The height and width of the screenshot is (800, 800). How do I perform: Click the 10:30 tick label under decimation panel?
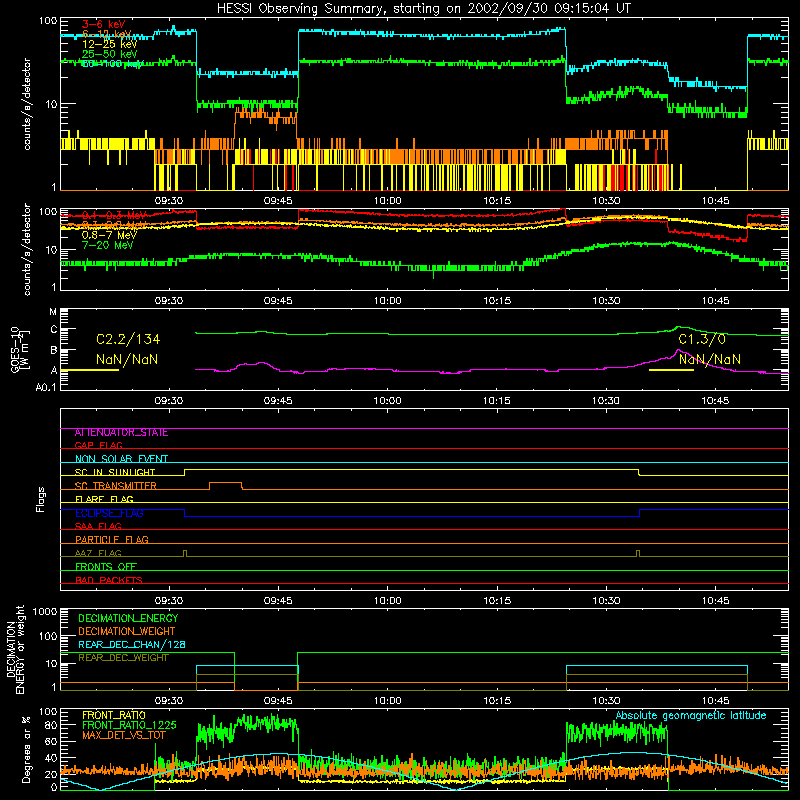coord(606,701)
